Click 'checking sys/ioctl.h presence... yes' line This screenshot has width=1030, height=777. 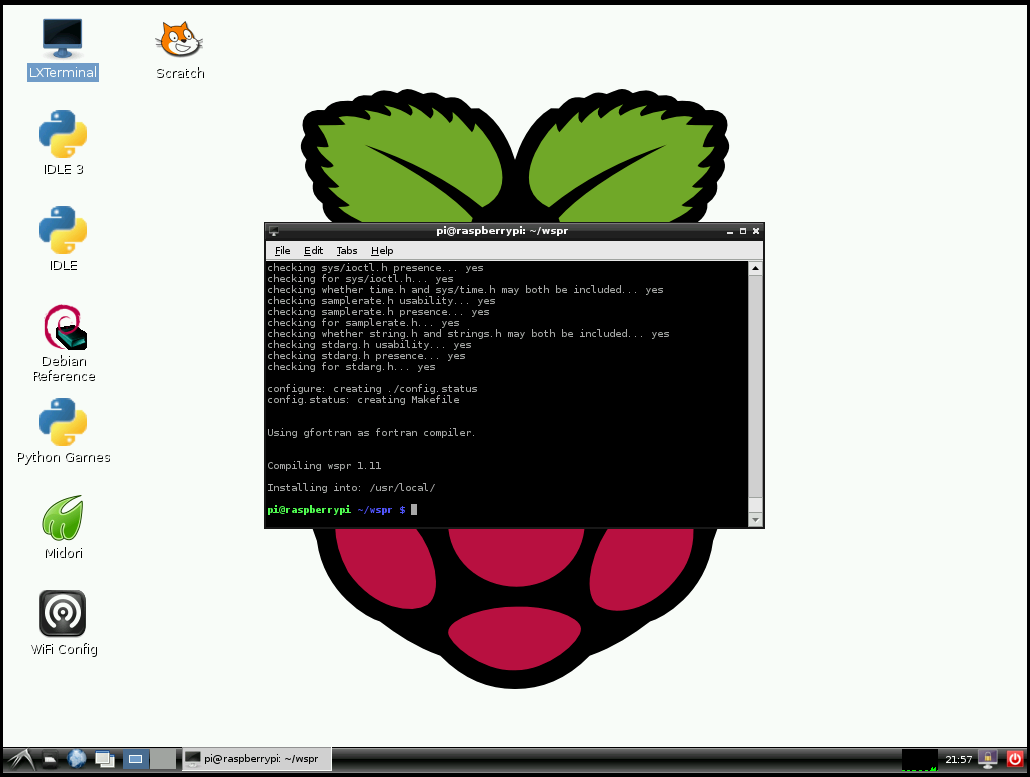click(375, 268)
